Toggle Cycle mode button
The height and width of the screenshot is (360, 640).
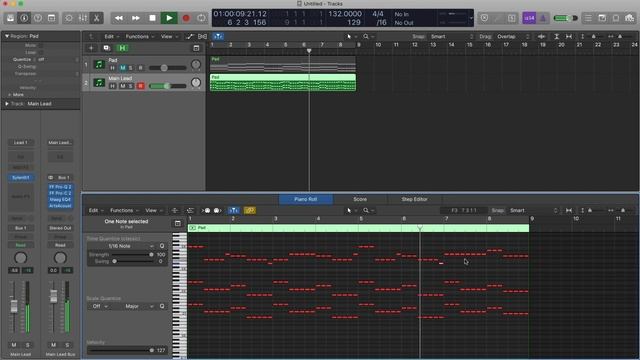point(202,18)
